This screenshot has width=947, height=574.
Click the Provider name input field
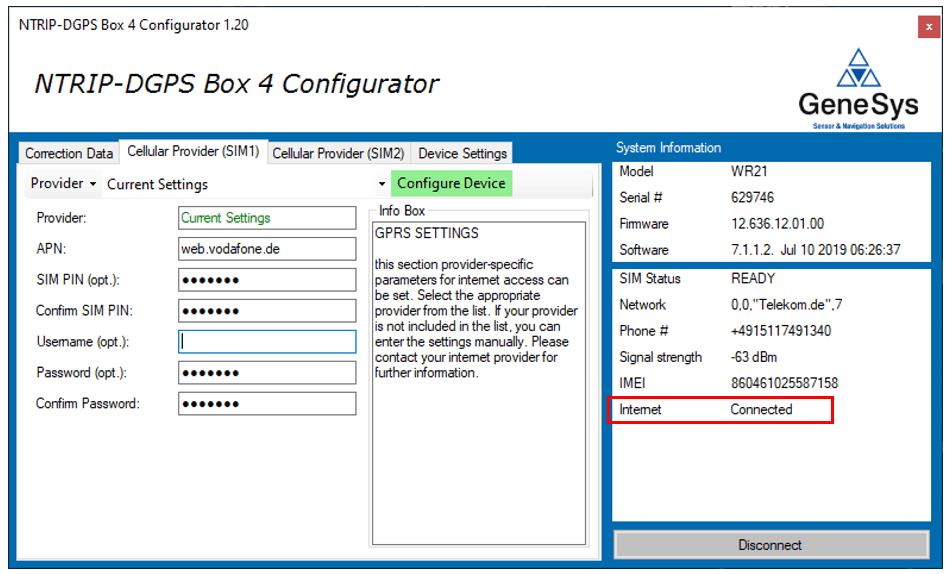click(267, 218)
